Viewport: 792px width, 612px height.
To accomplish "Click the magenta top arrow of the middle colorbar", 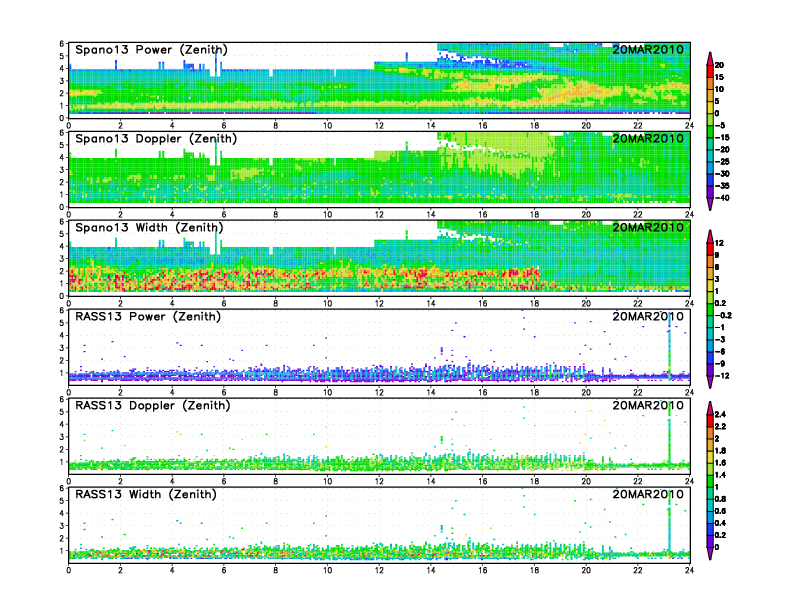I will [x=710, y=236].
